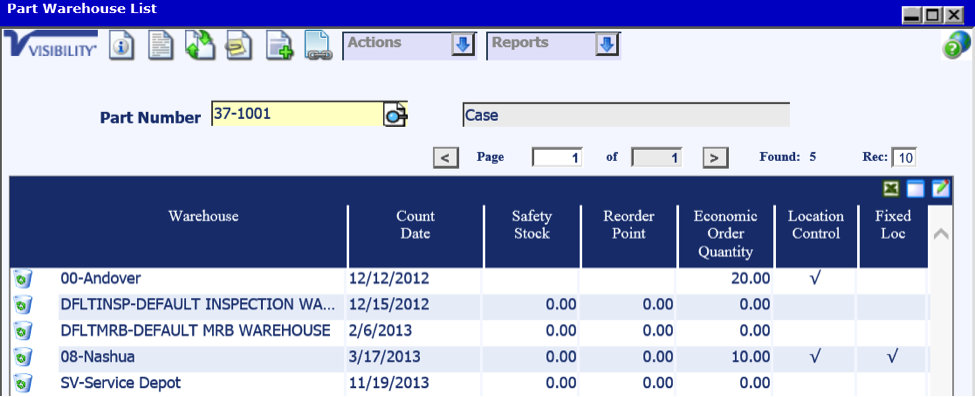Click the 20.00 economic order quantity
The width and height of the screenshot is (975, 397).
(752, 278)
